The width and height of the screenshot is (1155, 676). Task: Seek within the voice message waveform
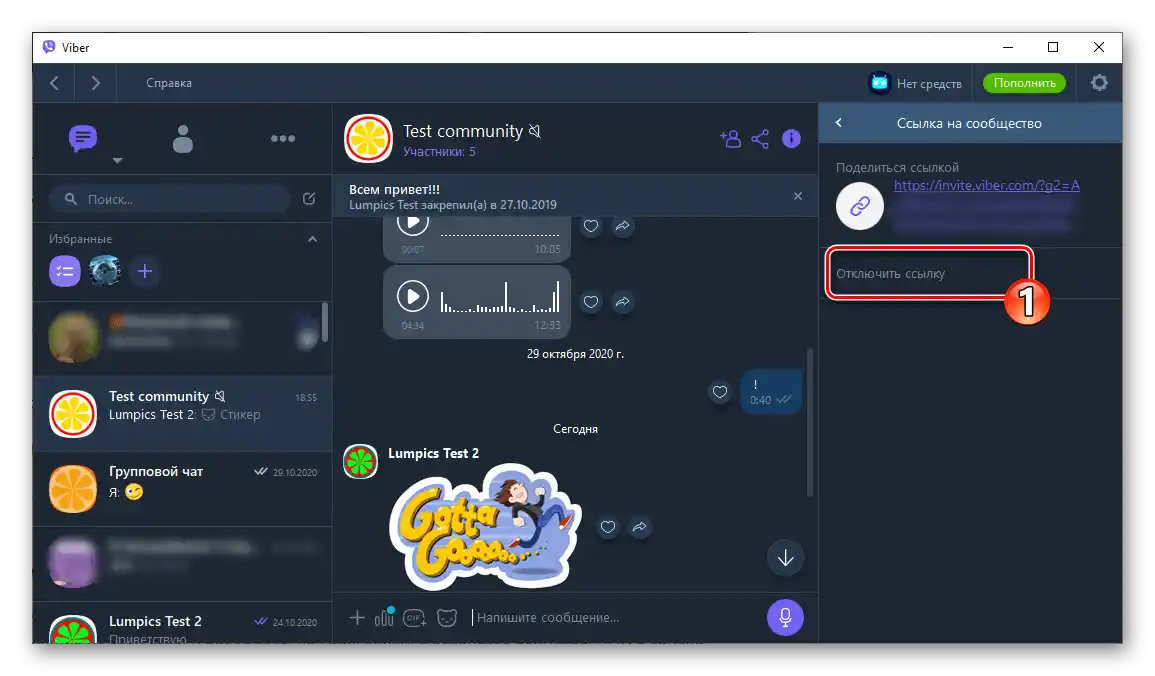click(500, 296)
